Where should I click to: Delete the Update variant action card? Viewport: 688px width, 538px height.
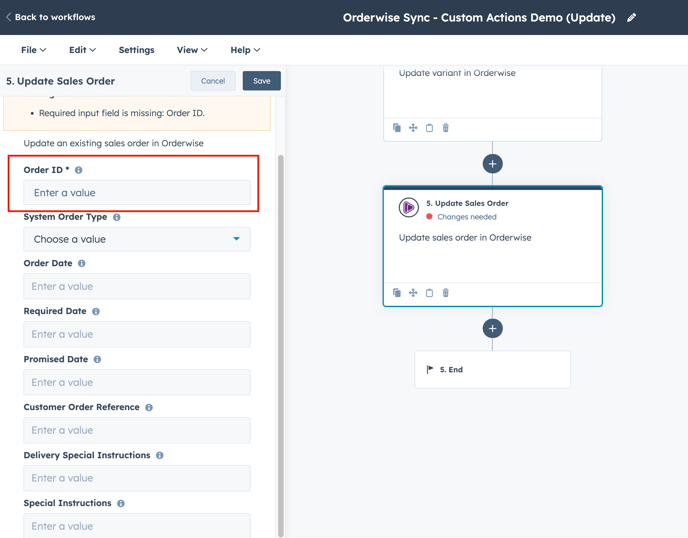pyautogui.click(x=445, y=128)
